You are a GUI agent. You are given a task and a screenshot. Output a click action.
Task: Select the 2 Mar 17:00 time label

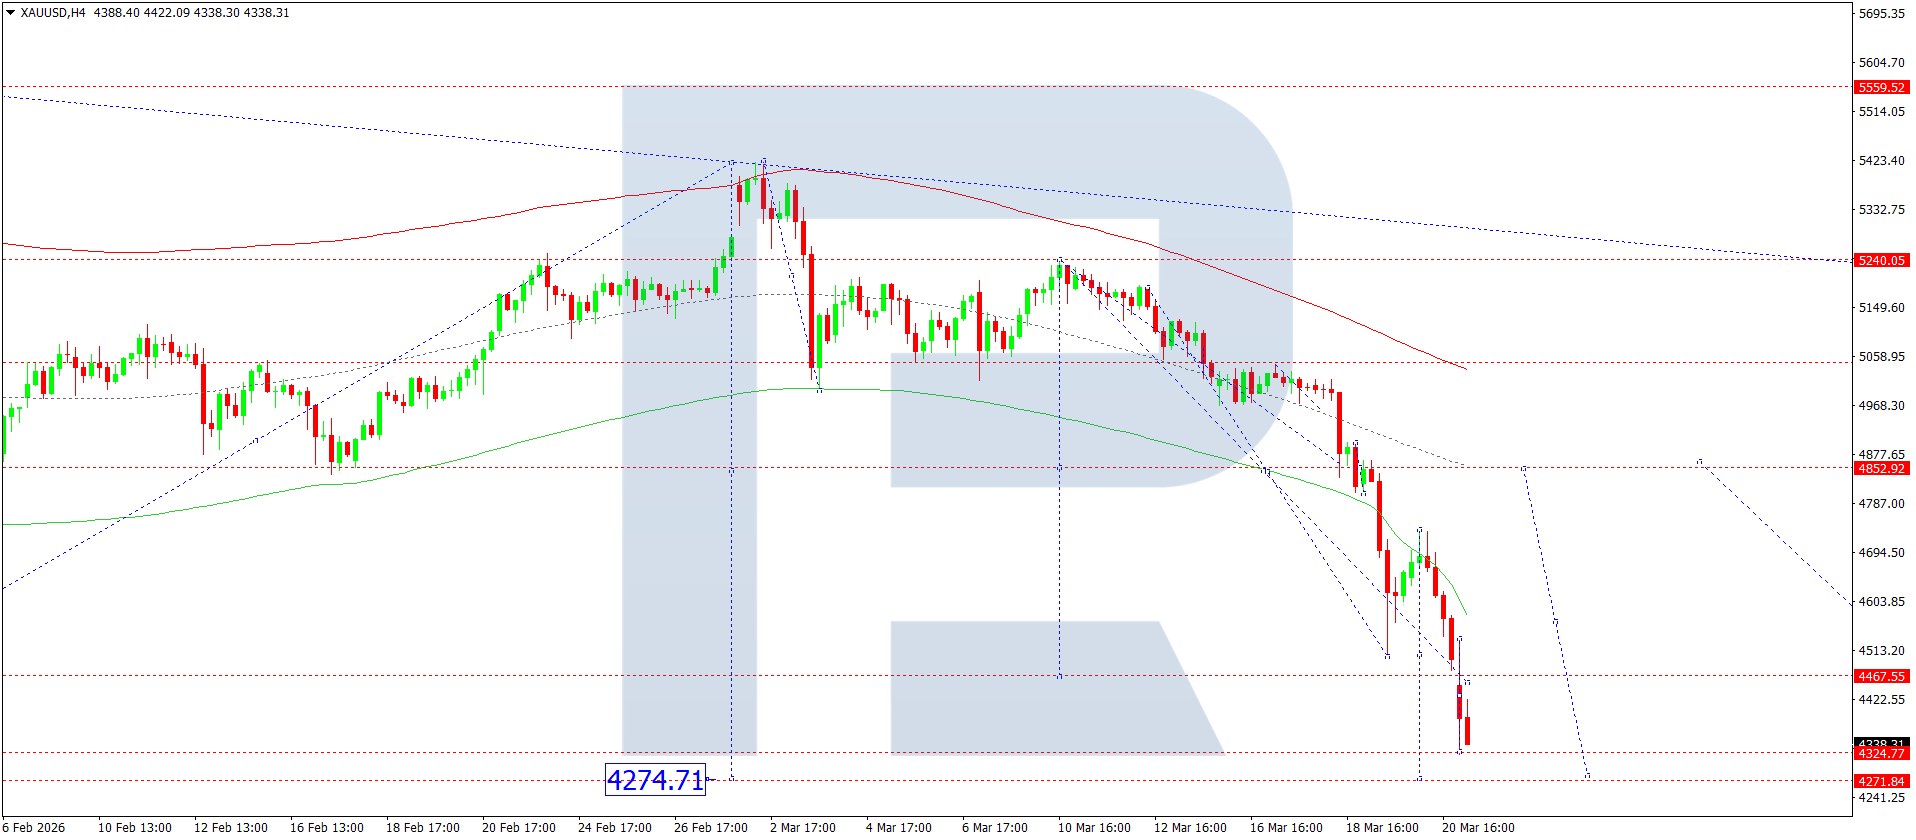802,827
